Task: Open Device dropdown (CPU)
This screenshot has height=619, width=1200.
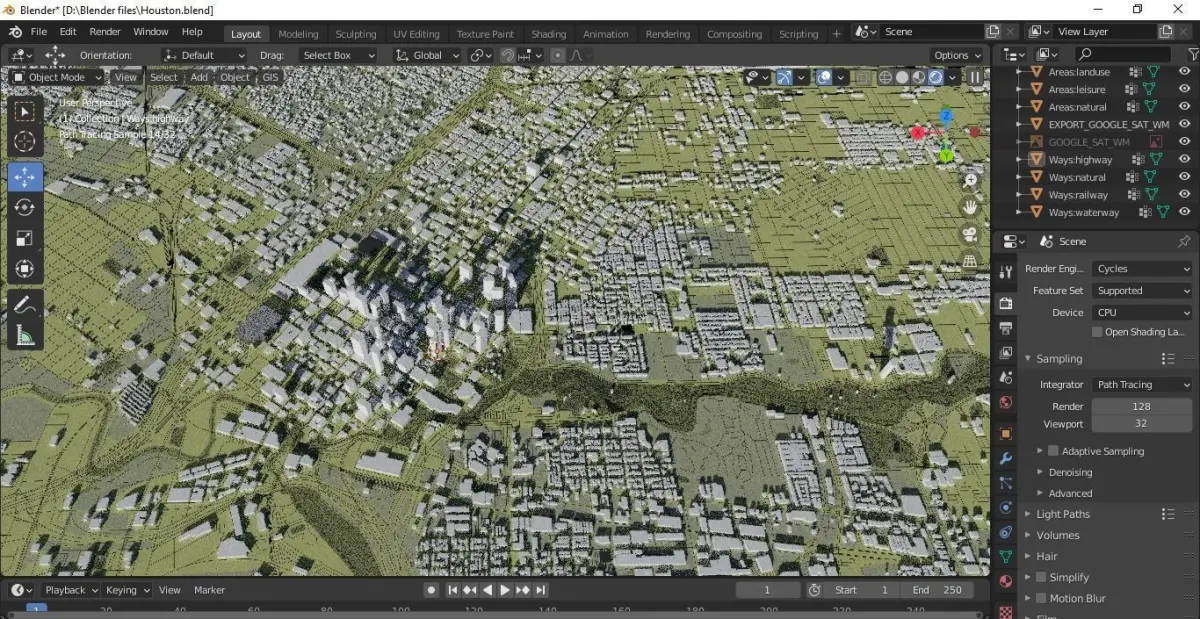Action: tap(1142, 312)
